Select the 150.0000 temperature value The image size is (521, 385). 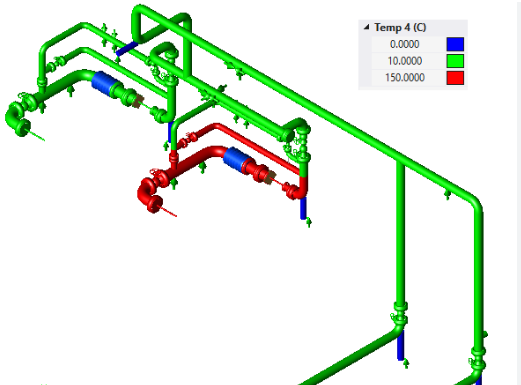pos(405,78)
